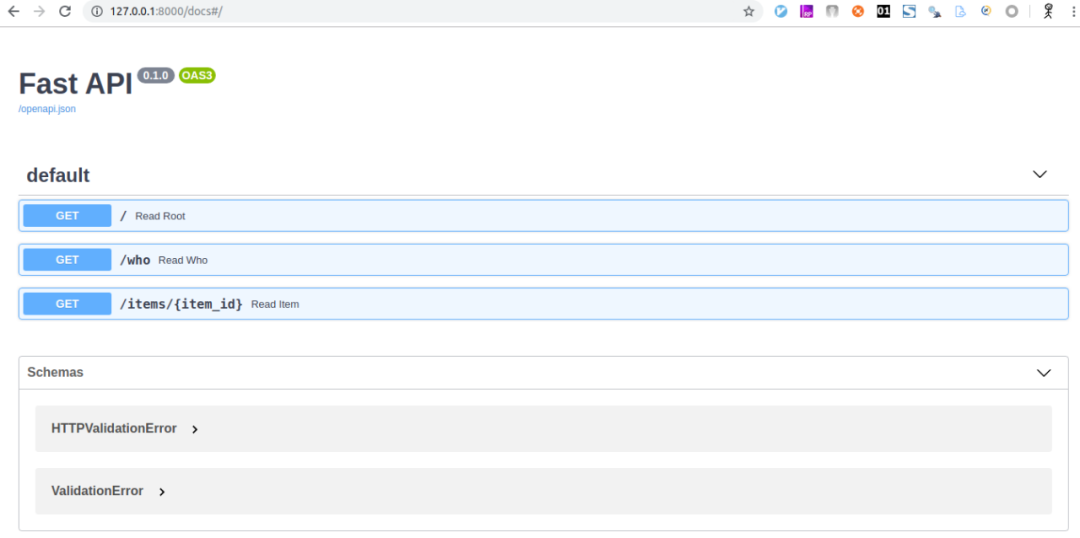This screenshot has height=538, width=1080.
Task: Click the GET badge on /who
Action: [67, 260]
